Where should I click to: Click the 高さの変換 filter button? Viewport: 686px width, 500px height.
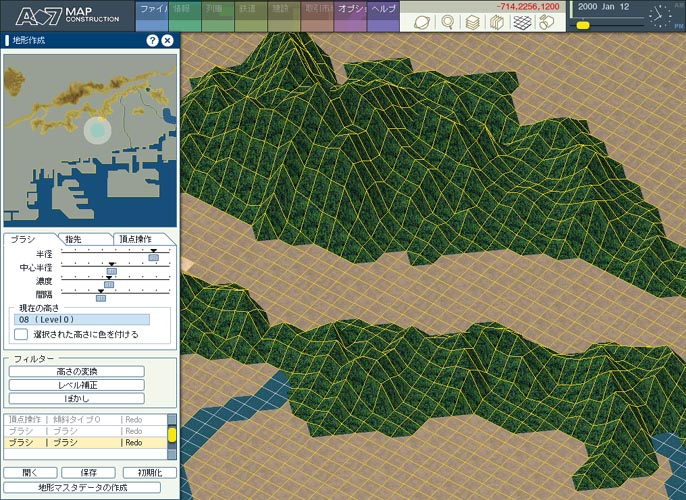point(76,371)
